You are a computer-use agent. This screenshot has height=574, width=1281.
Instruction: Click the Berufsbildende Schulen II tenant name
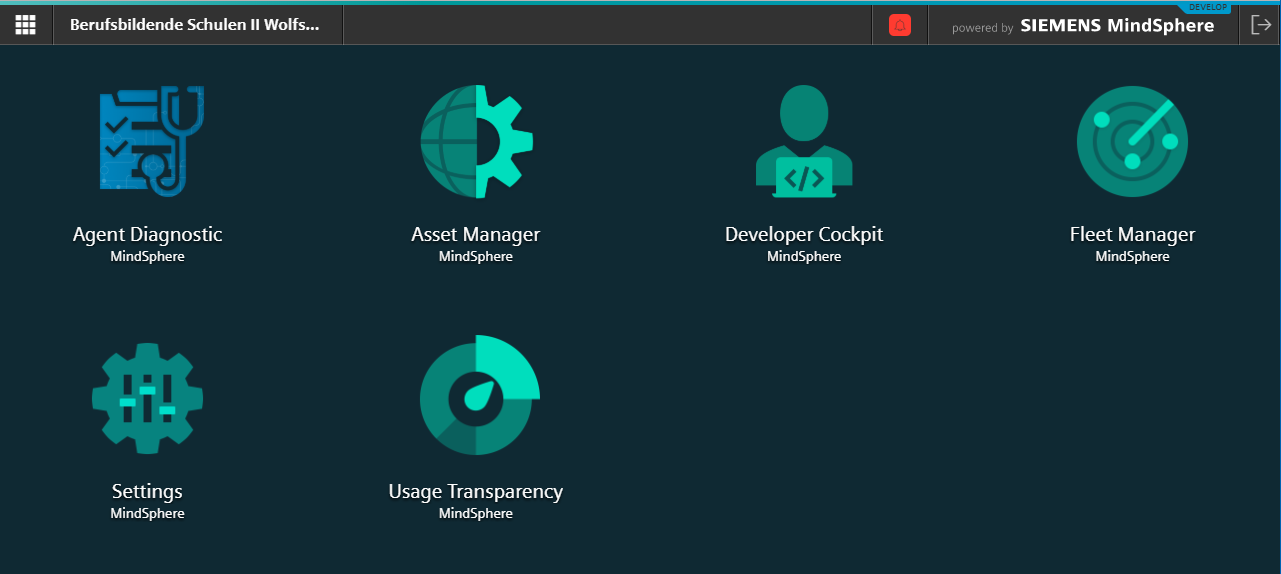195,26
